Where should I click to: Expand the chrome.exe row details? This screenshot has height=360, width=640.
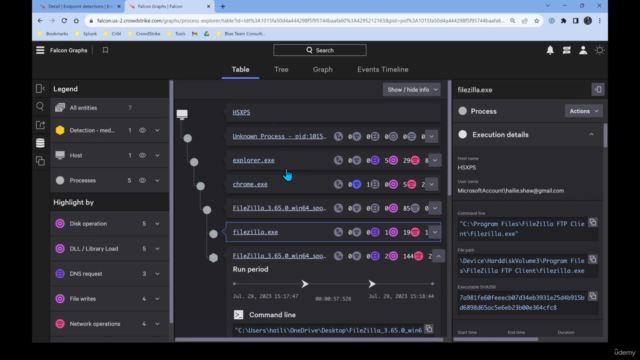(431, 184)
